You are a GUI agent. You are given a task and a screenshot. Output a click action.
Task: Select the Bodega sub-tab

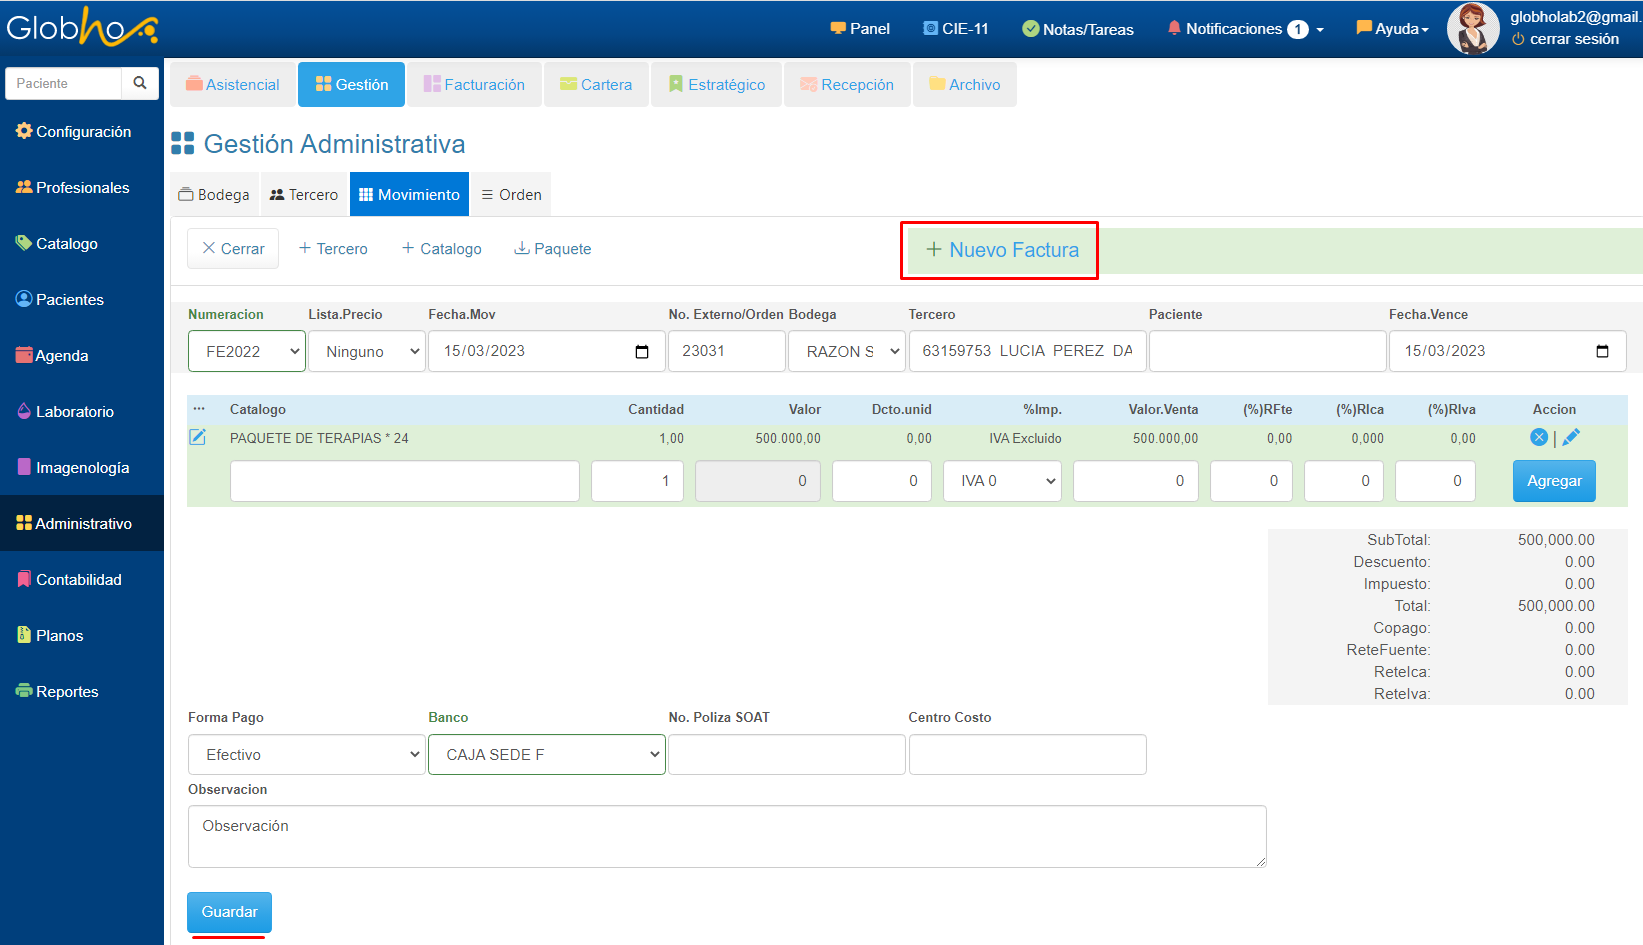(214, 195)
